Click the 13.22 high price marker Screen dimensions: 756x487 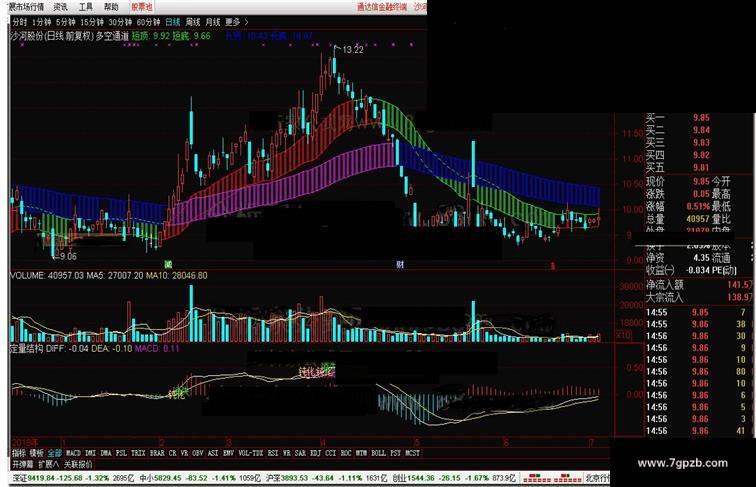pos(352,50)
